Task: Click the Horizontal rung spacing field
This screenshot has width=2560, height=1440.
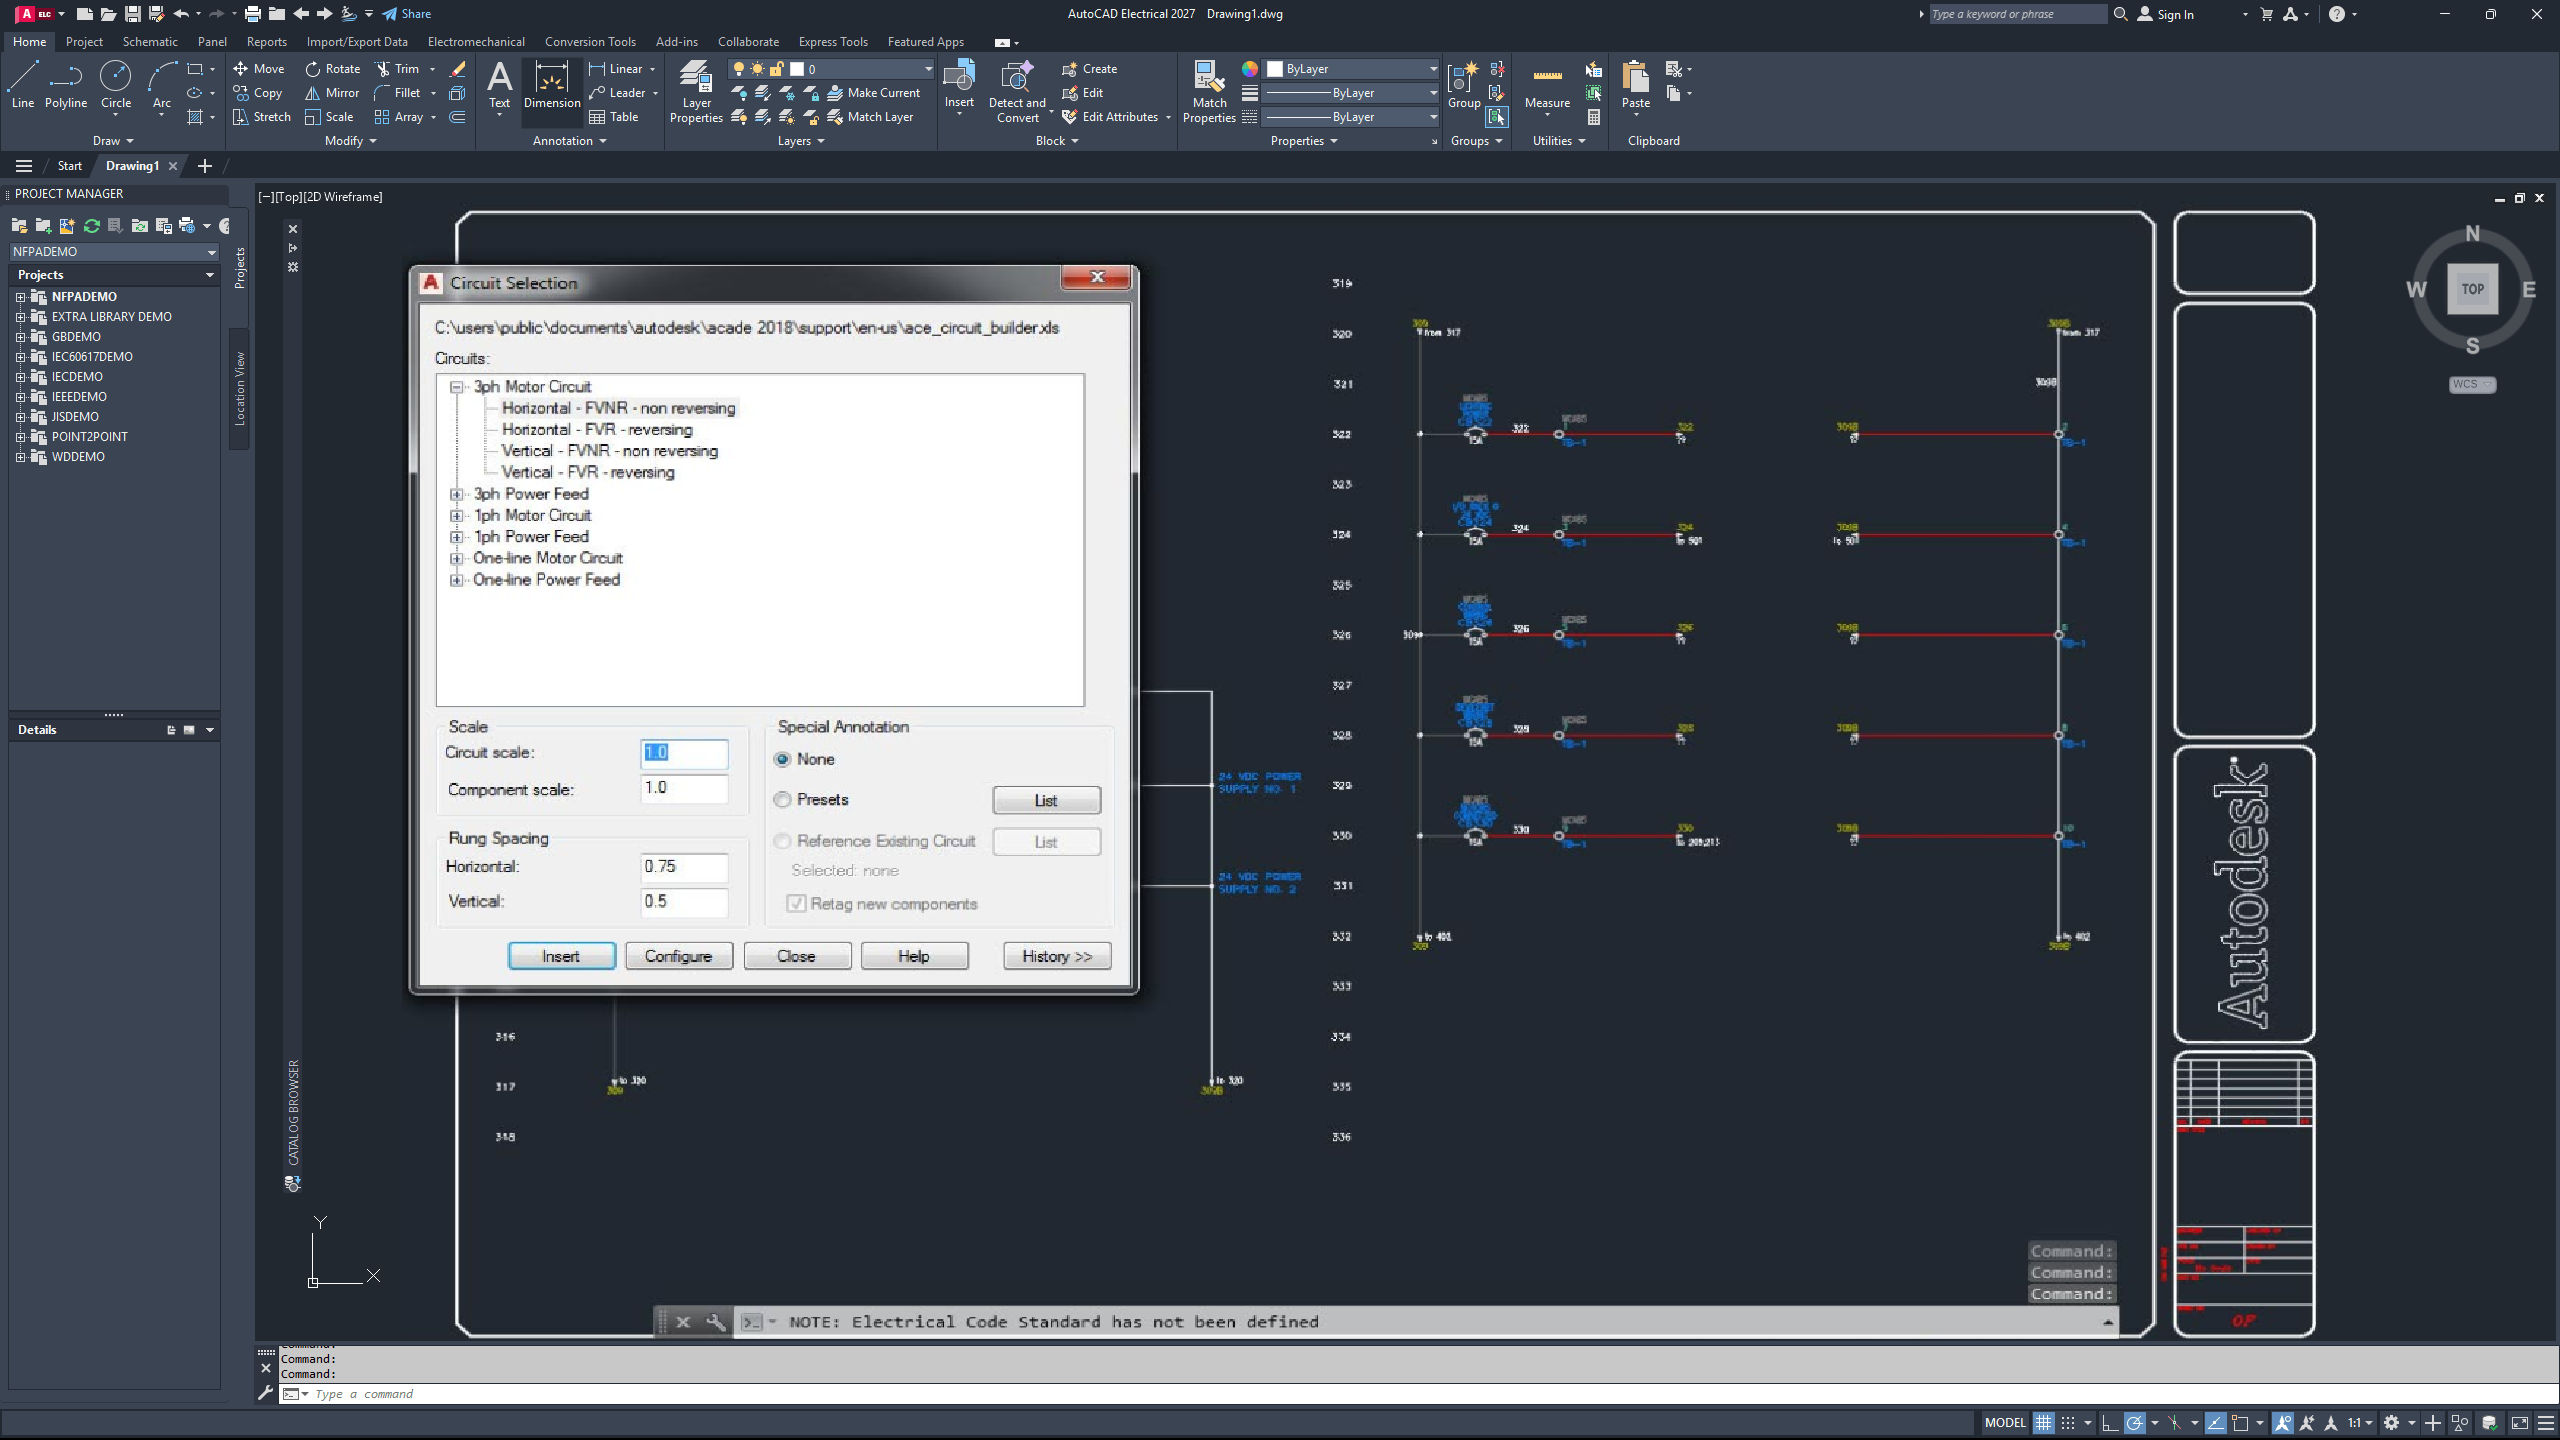Action: tap(684, 868)
